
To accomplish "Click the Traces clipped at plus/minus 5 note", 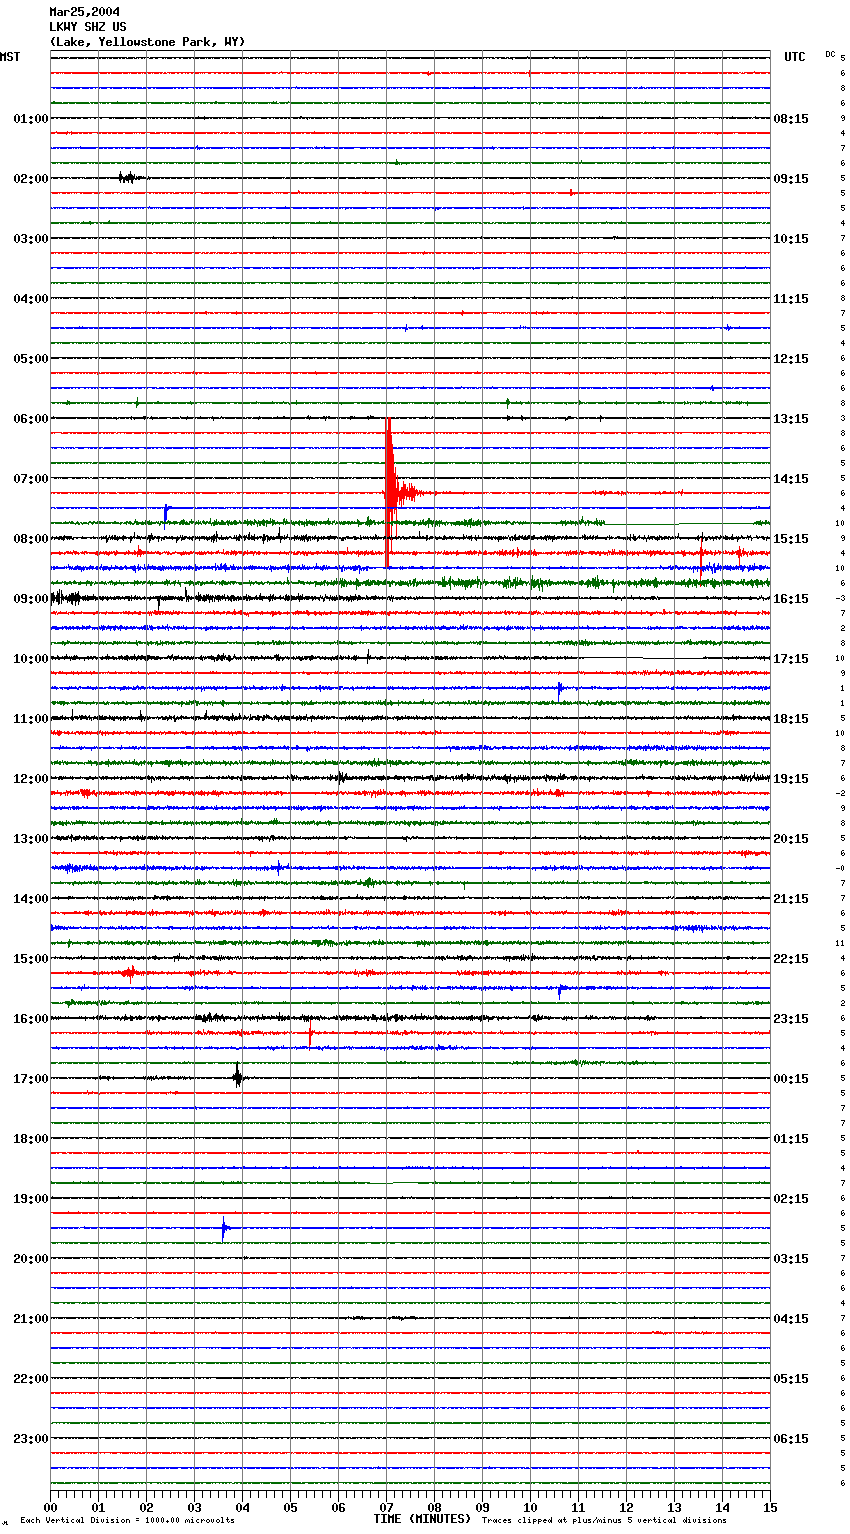I will click(x=604, y=1520).
